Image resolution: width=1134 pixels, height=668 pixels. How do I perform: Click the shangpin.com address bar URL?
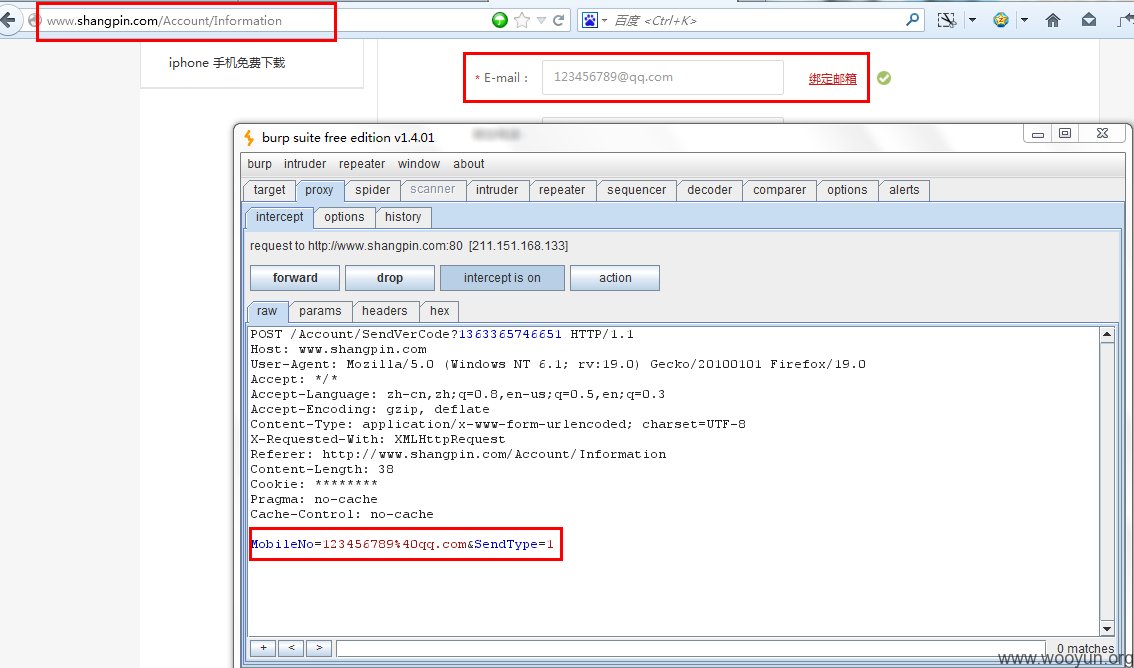pyautogui.click(x=164, y=21)
